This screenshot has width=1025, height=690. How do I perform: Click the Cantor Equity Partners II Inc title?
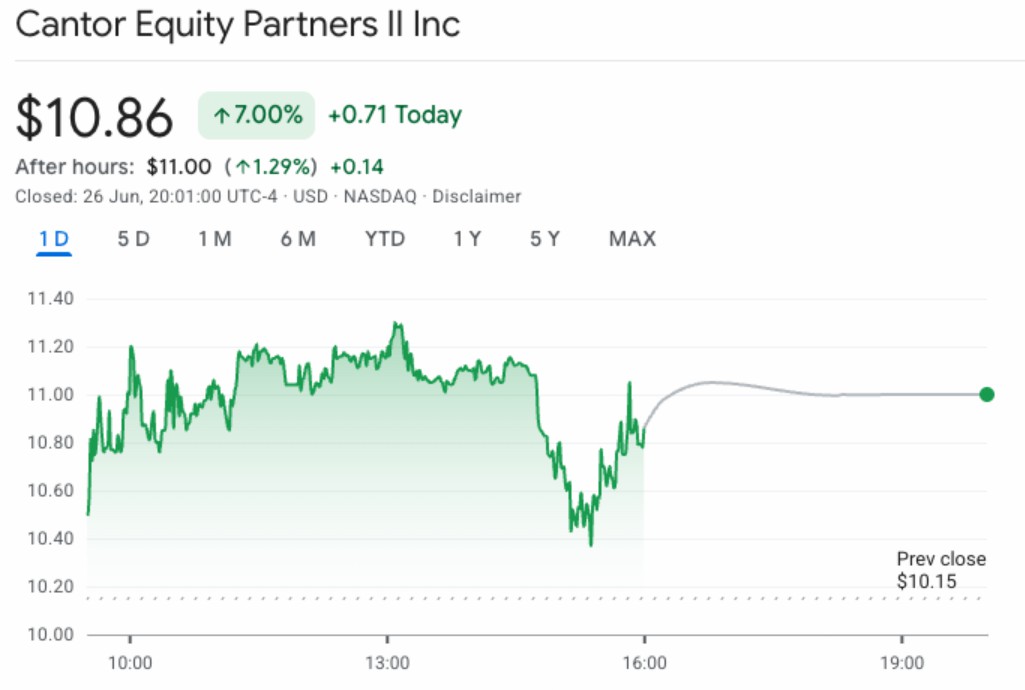click(237, 25)
